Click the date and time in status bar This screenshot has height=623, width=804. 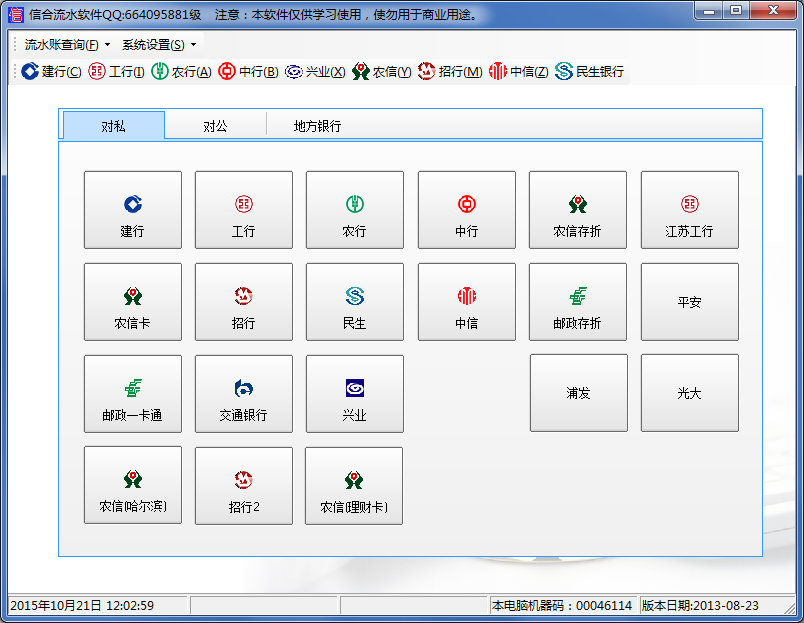(x=82, y=606)
